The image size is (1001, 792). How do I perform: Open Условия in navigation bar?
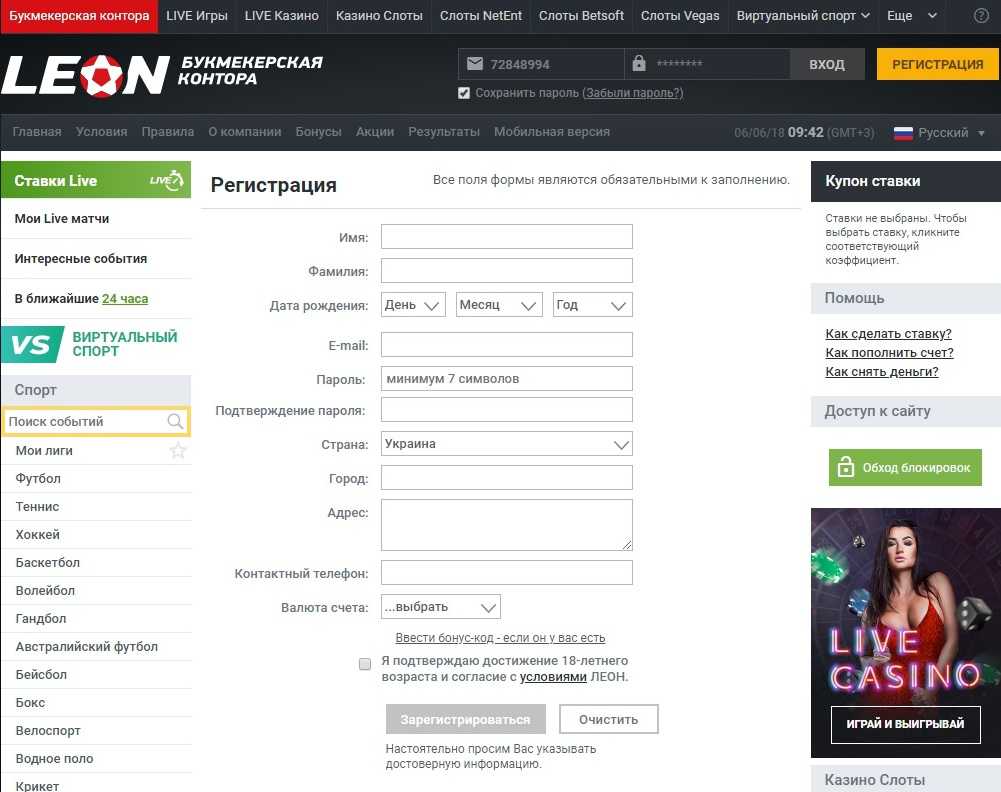[102, 132]
